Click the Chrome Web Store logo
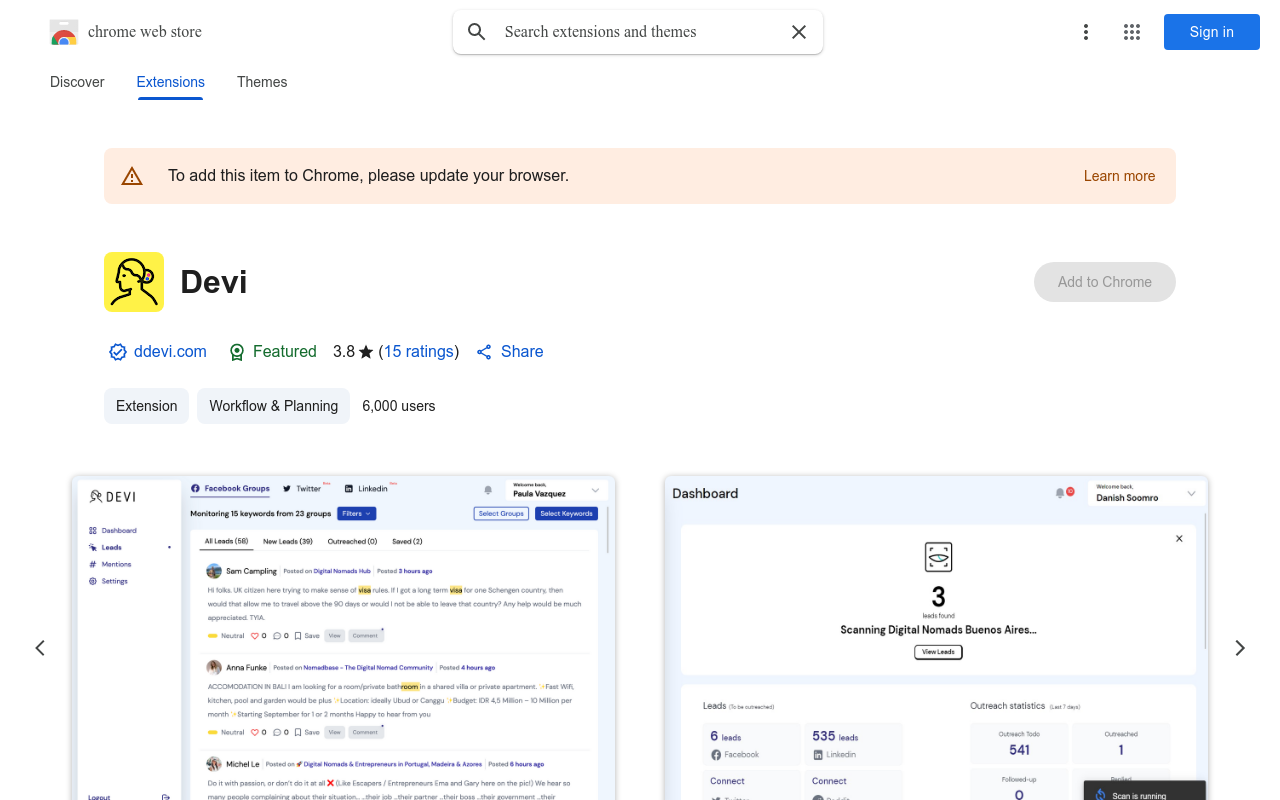 point(64,32)
